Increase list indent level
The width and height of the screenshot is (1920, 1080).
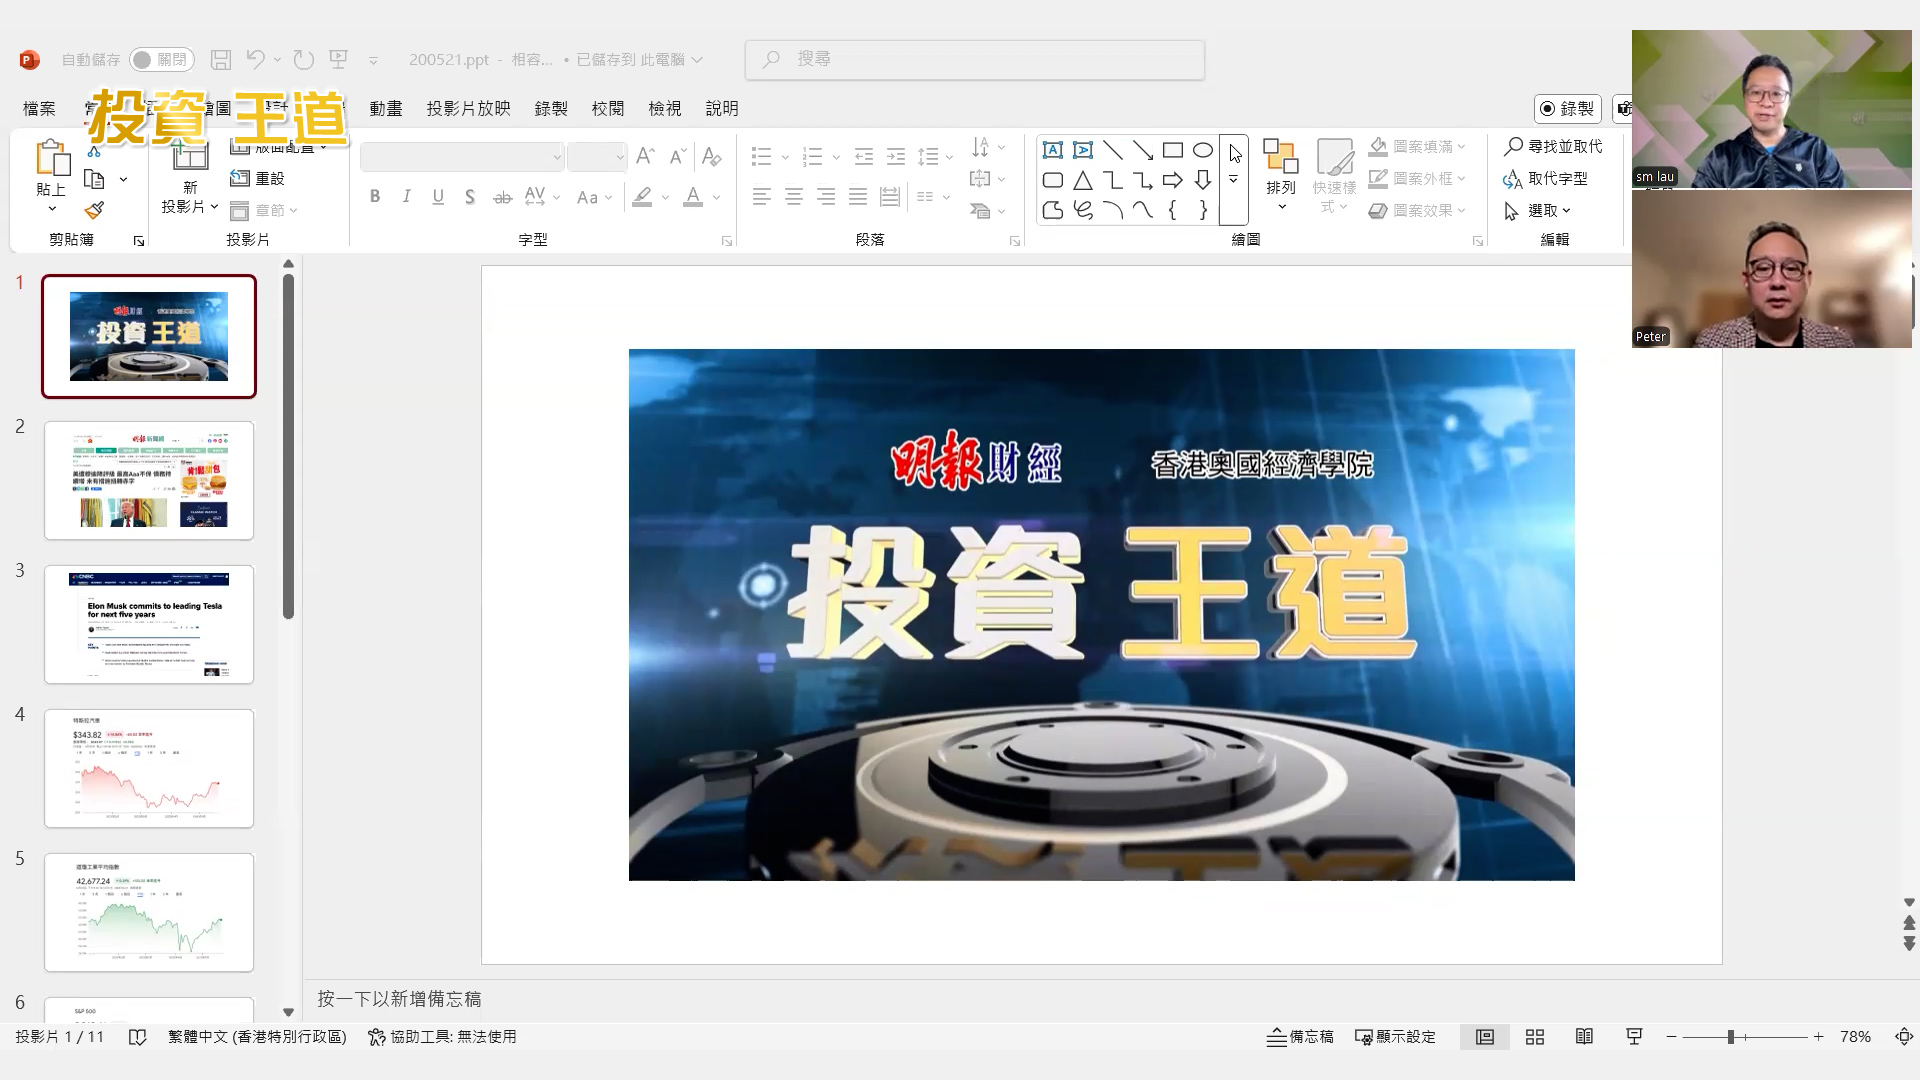point(896,157)
